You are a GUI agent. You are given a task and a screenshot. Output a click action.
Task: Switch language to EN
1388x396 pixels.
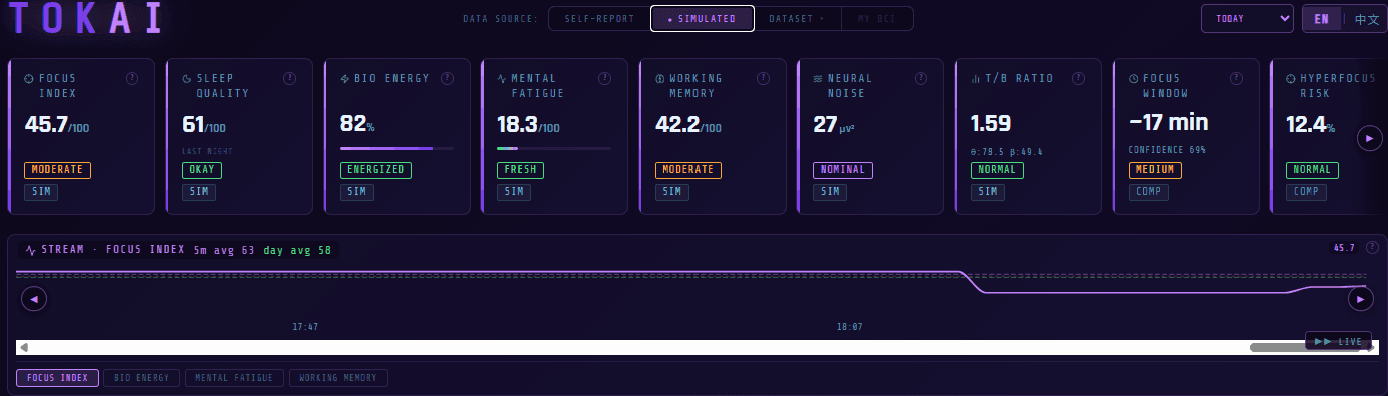pos(1321,19)
